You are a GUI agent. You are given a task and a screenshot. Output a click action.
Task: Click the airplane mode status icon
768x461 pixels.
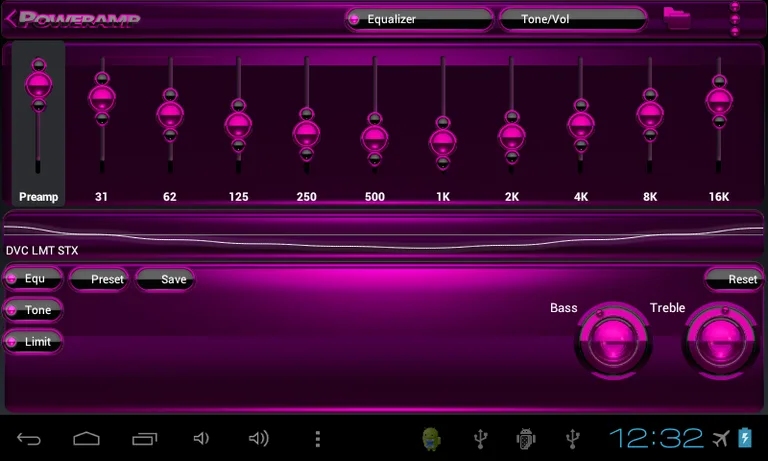pos(720,438)
